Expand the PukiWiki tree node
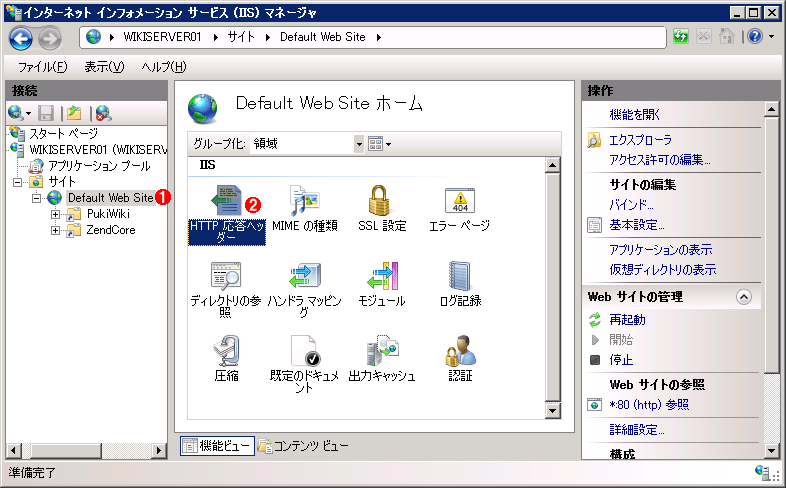Image resolution: width=786 pixels, height=488 pixels. [56, 214]
